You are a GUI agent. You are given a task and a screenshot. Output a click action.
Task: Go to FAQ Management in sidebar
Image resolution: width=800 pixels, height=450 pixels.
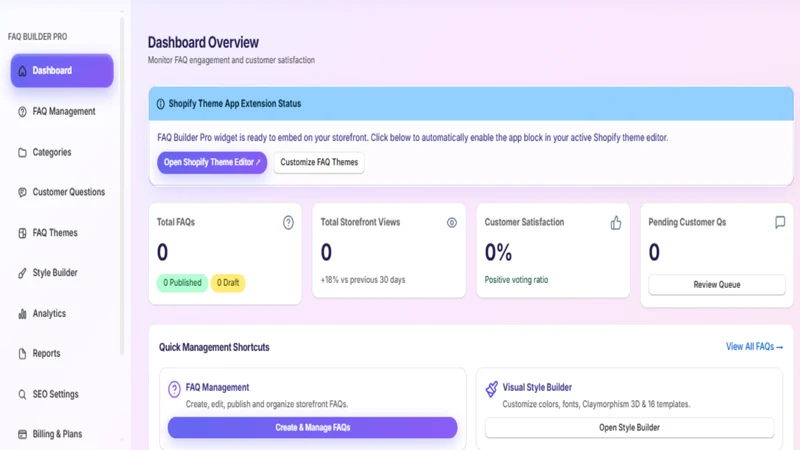coord(62,111)
